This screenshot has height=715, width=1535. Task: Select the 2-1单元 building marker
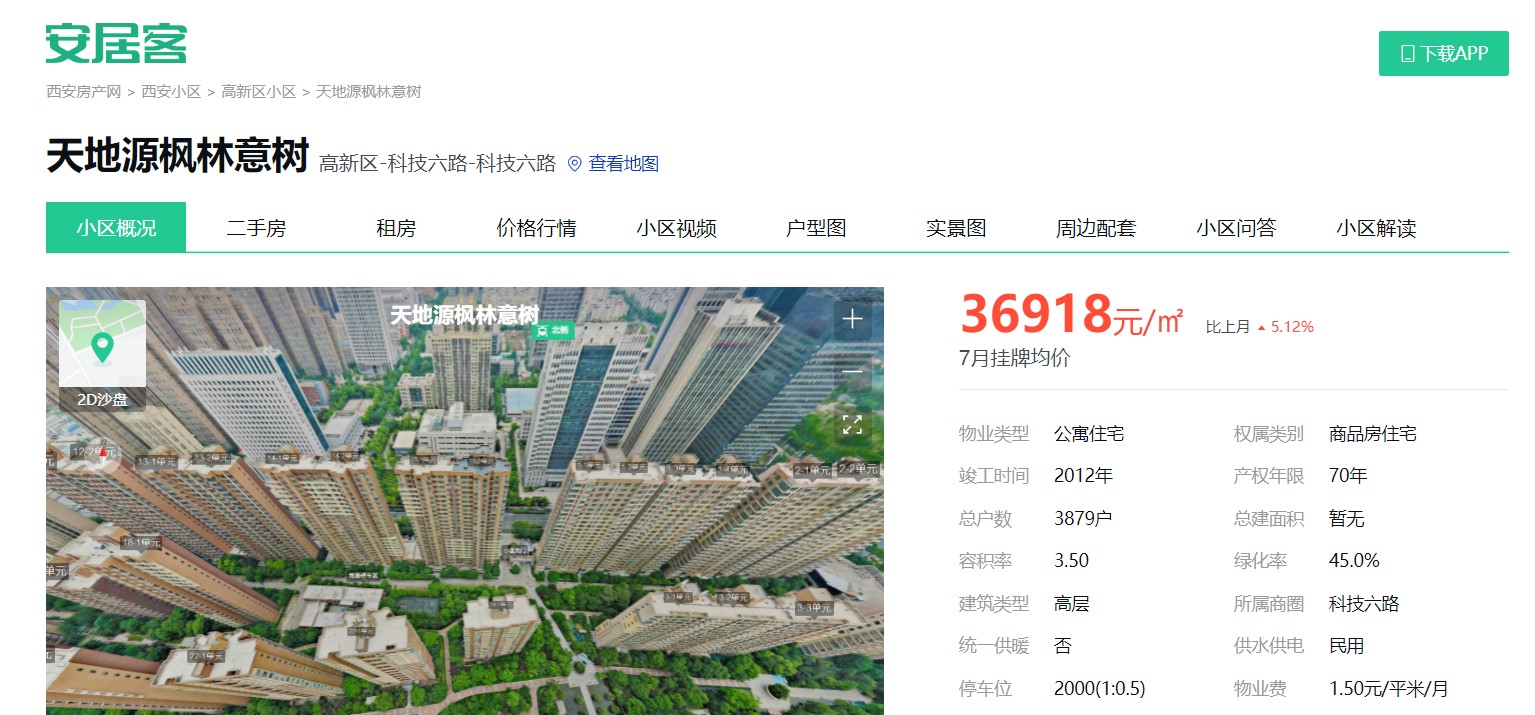(811, 470)
